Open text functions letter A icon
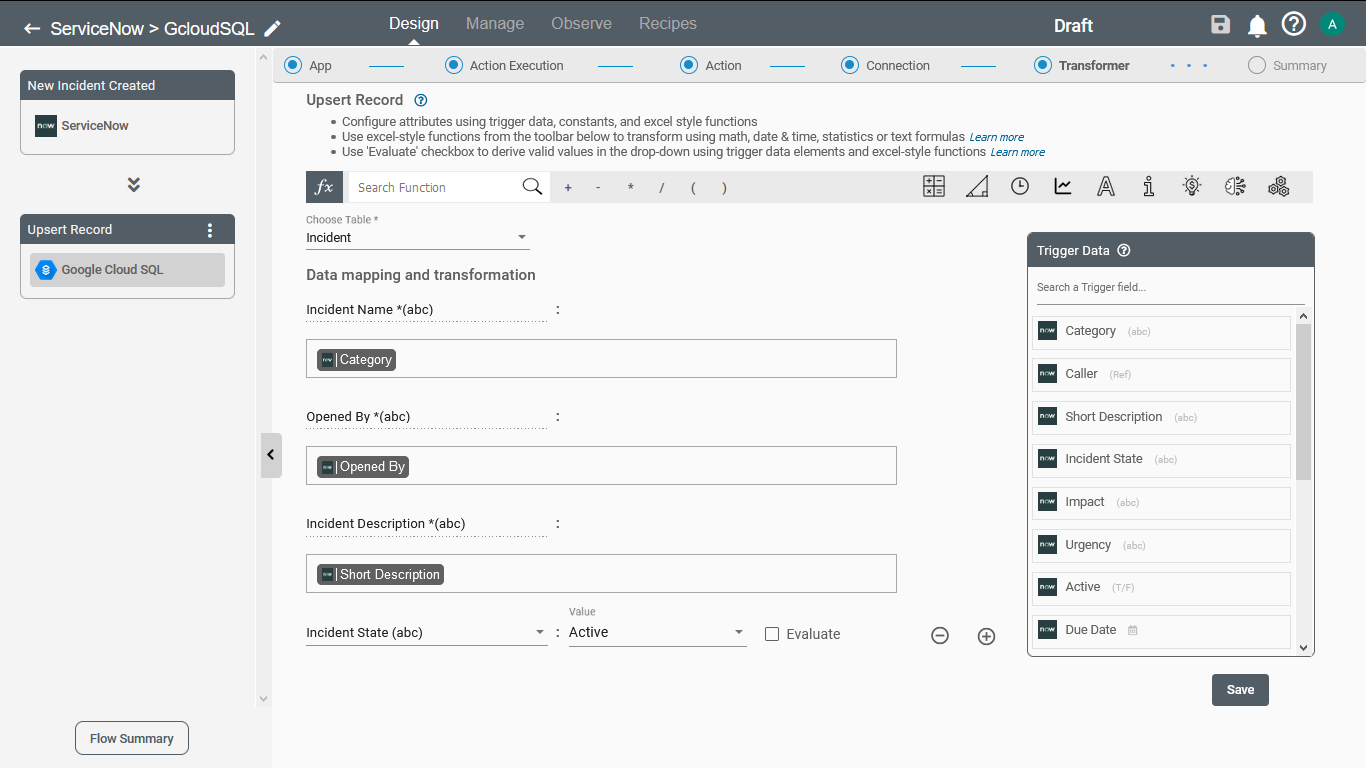Viewport: 1366px width, 768px height. point(1106,186)
